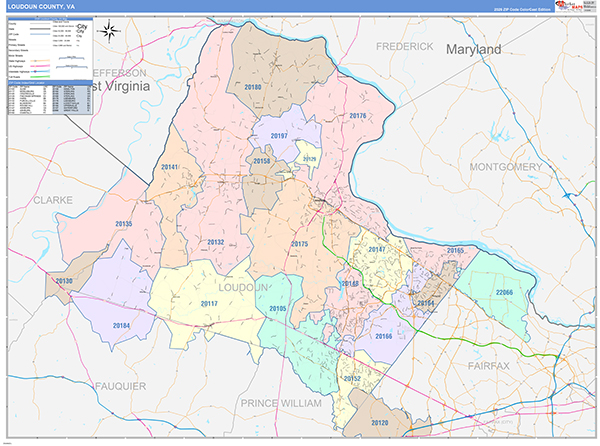The width and height of the screenshot is (600, 446).
Task: Select ZIP code label 20180
Action: (x=253, y=87)
